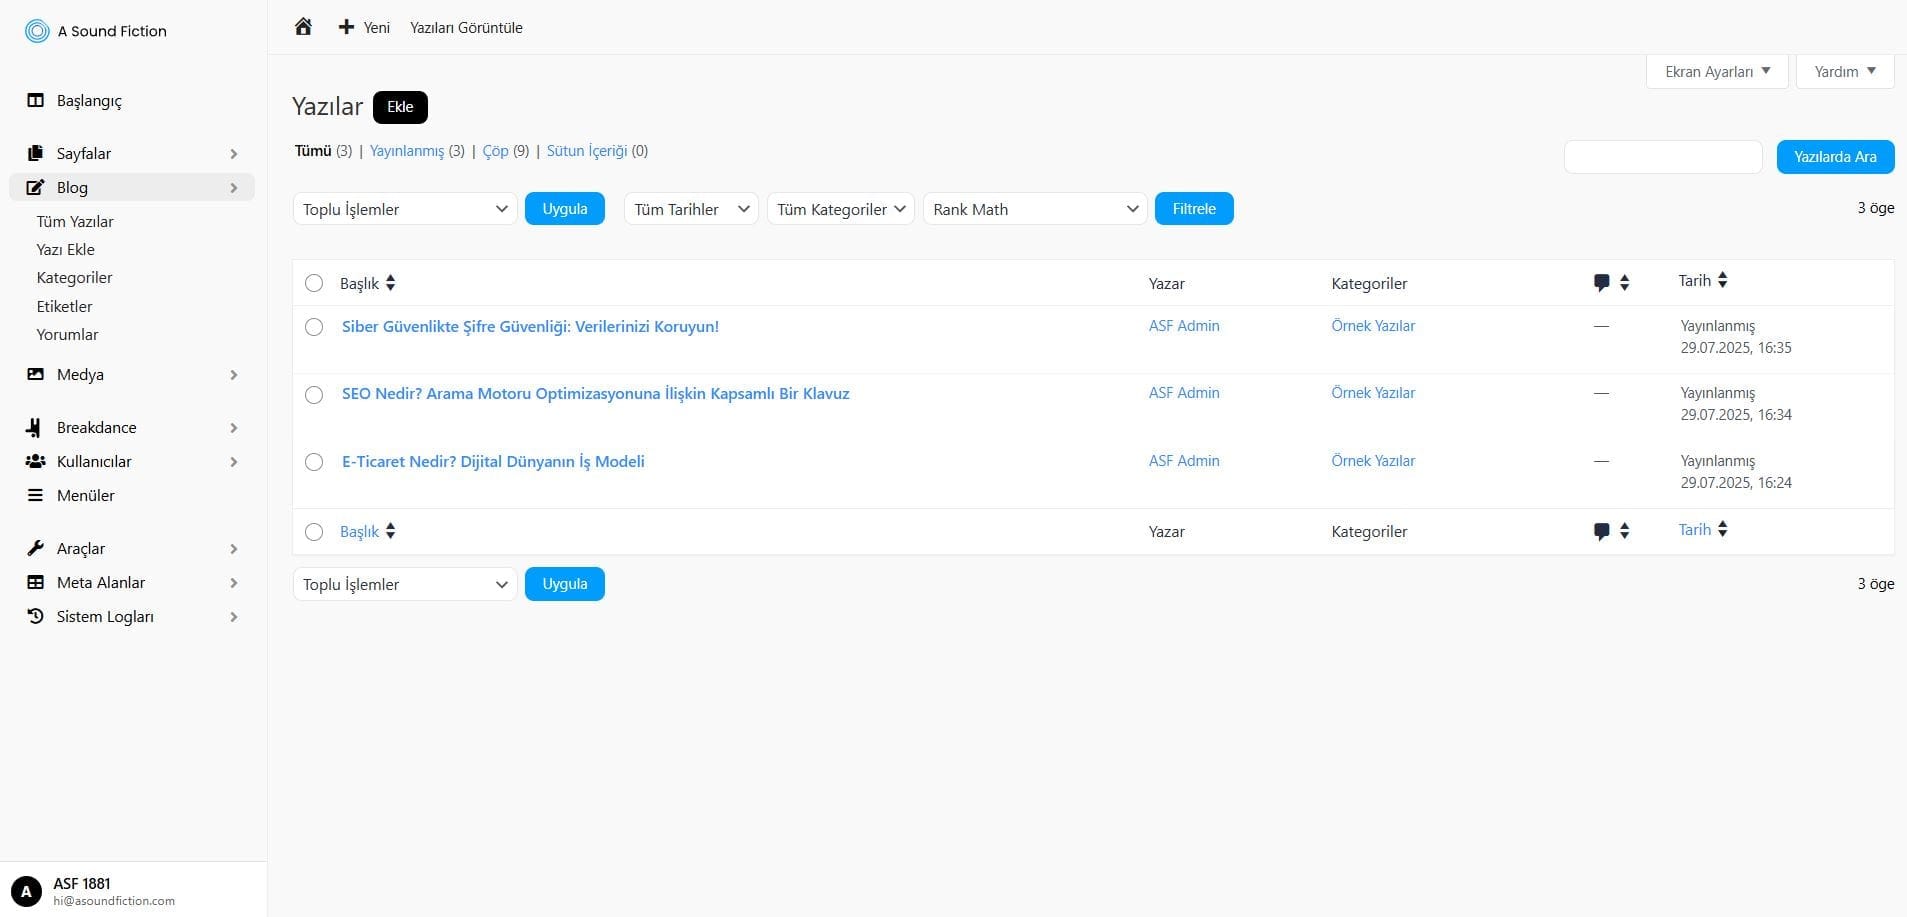Click the home icon in top bar

coord(303,27)
